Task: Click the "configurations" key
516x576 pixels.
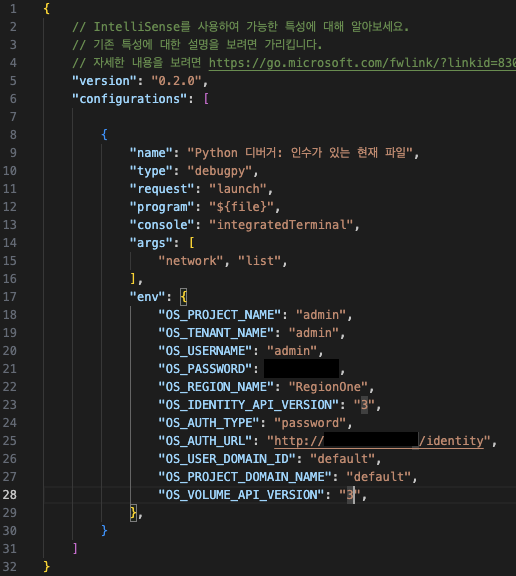Action: 130,99
